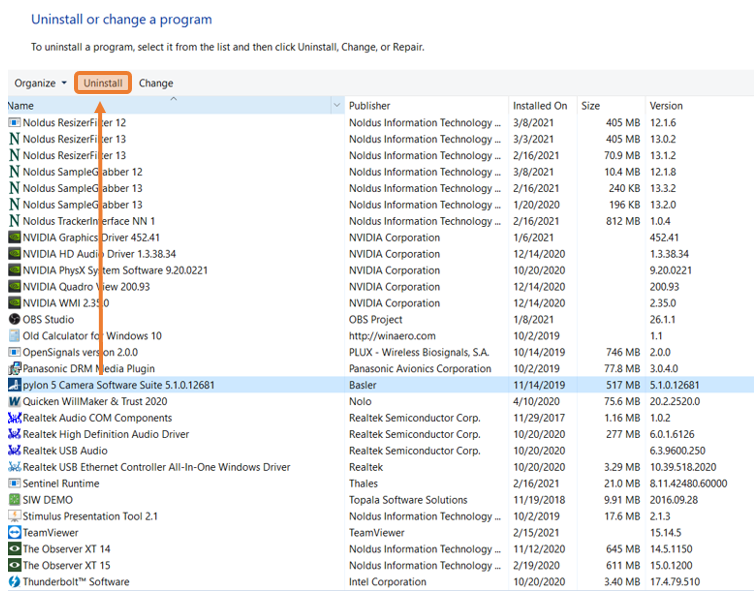Click the OpenSignals version 2.0.0 icon
Viewport: 754px width, 593px height.
pos(14,352)
